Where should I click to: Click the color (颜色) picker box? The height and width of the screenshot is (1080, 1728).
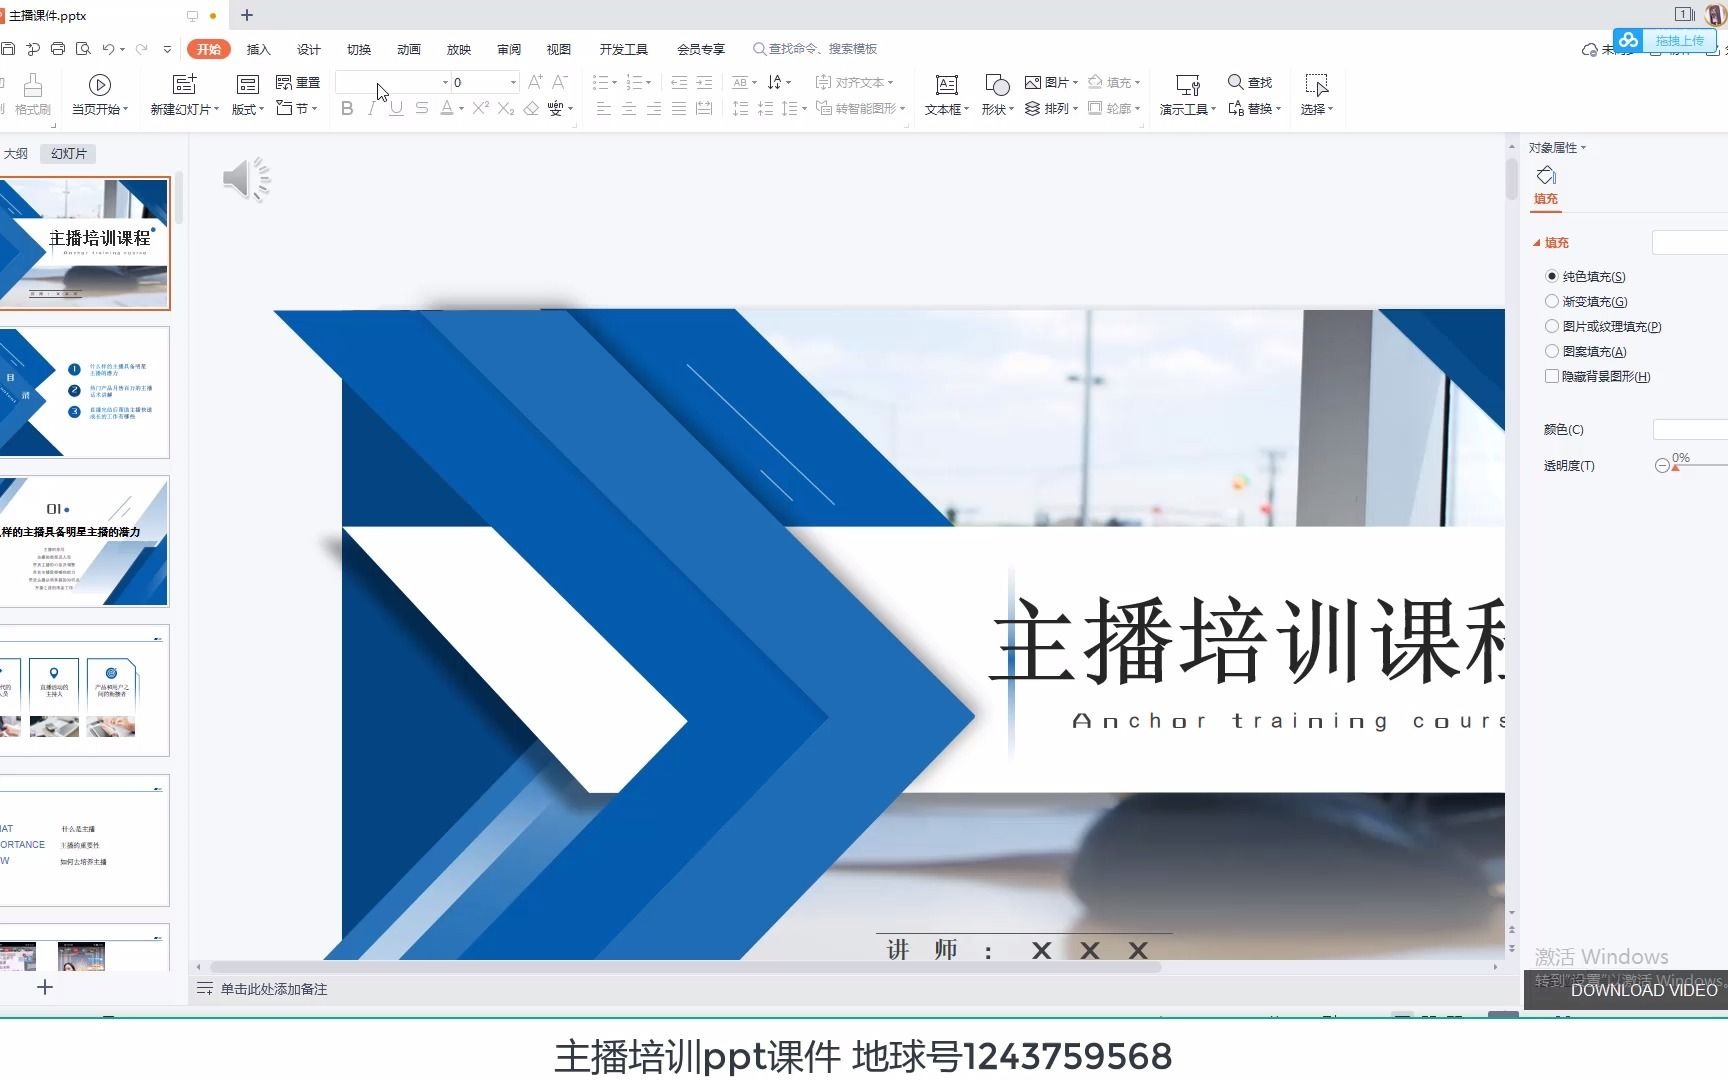(x=1690, y=430)
